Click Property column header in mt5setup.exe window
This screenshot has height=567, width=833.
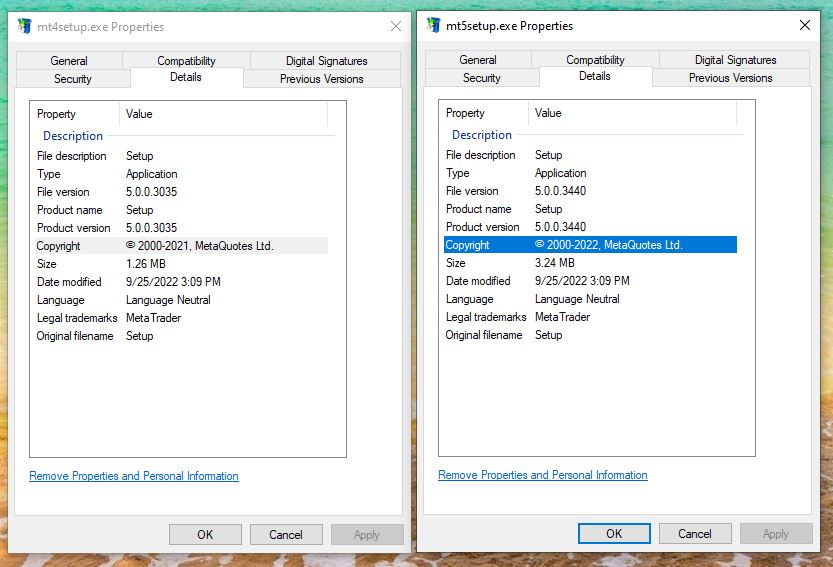click(484, 113)
